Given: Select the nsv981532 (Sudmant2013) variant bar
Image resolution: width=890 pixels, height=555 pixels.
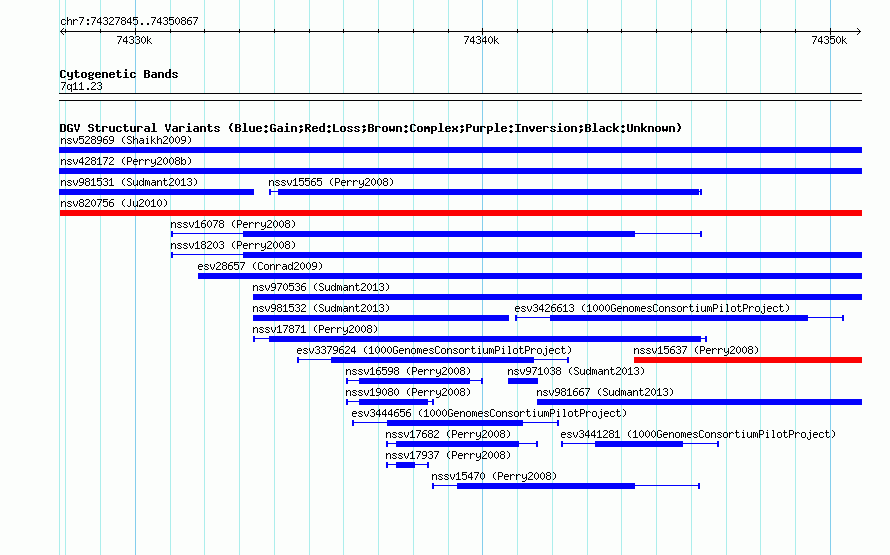Looking at the screenshot, I should (x=381, y=318).
